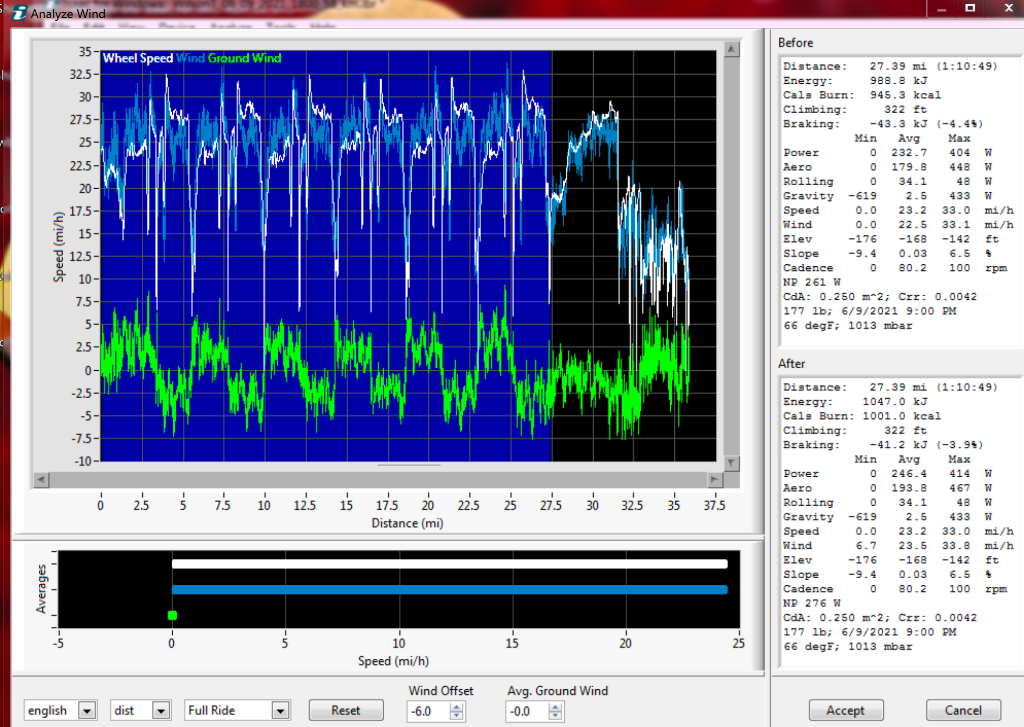Click the Averages axis label
This screenshot has width=1024, height=727.
41,589
